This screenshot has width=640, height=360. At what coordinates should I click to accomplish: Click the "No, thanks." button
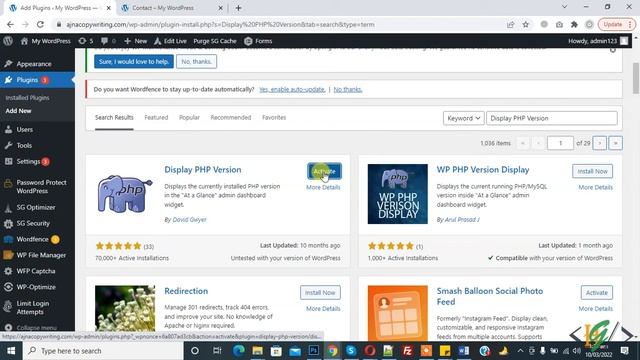tap(196, 62)
